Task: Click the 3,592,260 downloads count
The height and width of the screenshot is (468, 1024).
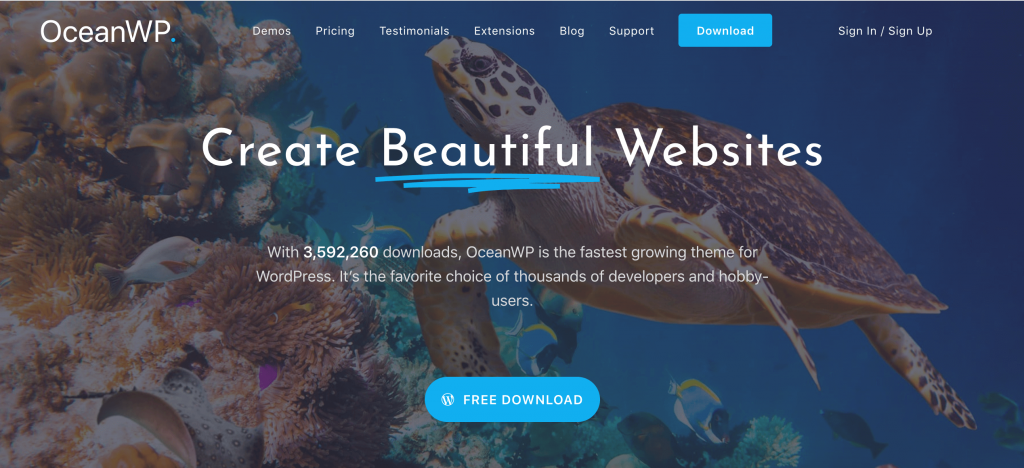Action: pyautogui.click(x=341, y=251)
